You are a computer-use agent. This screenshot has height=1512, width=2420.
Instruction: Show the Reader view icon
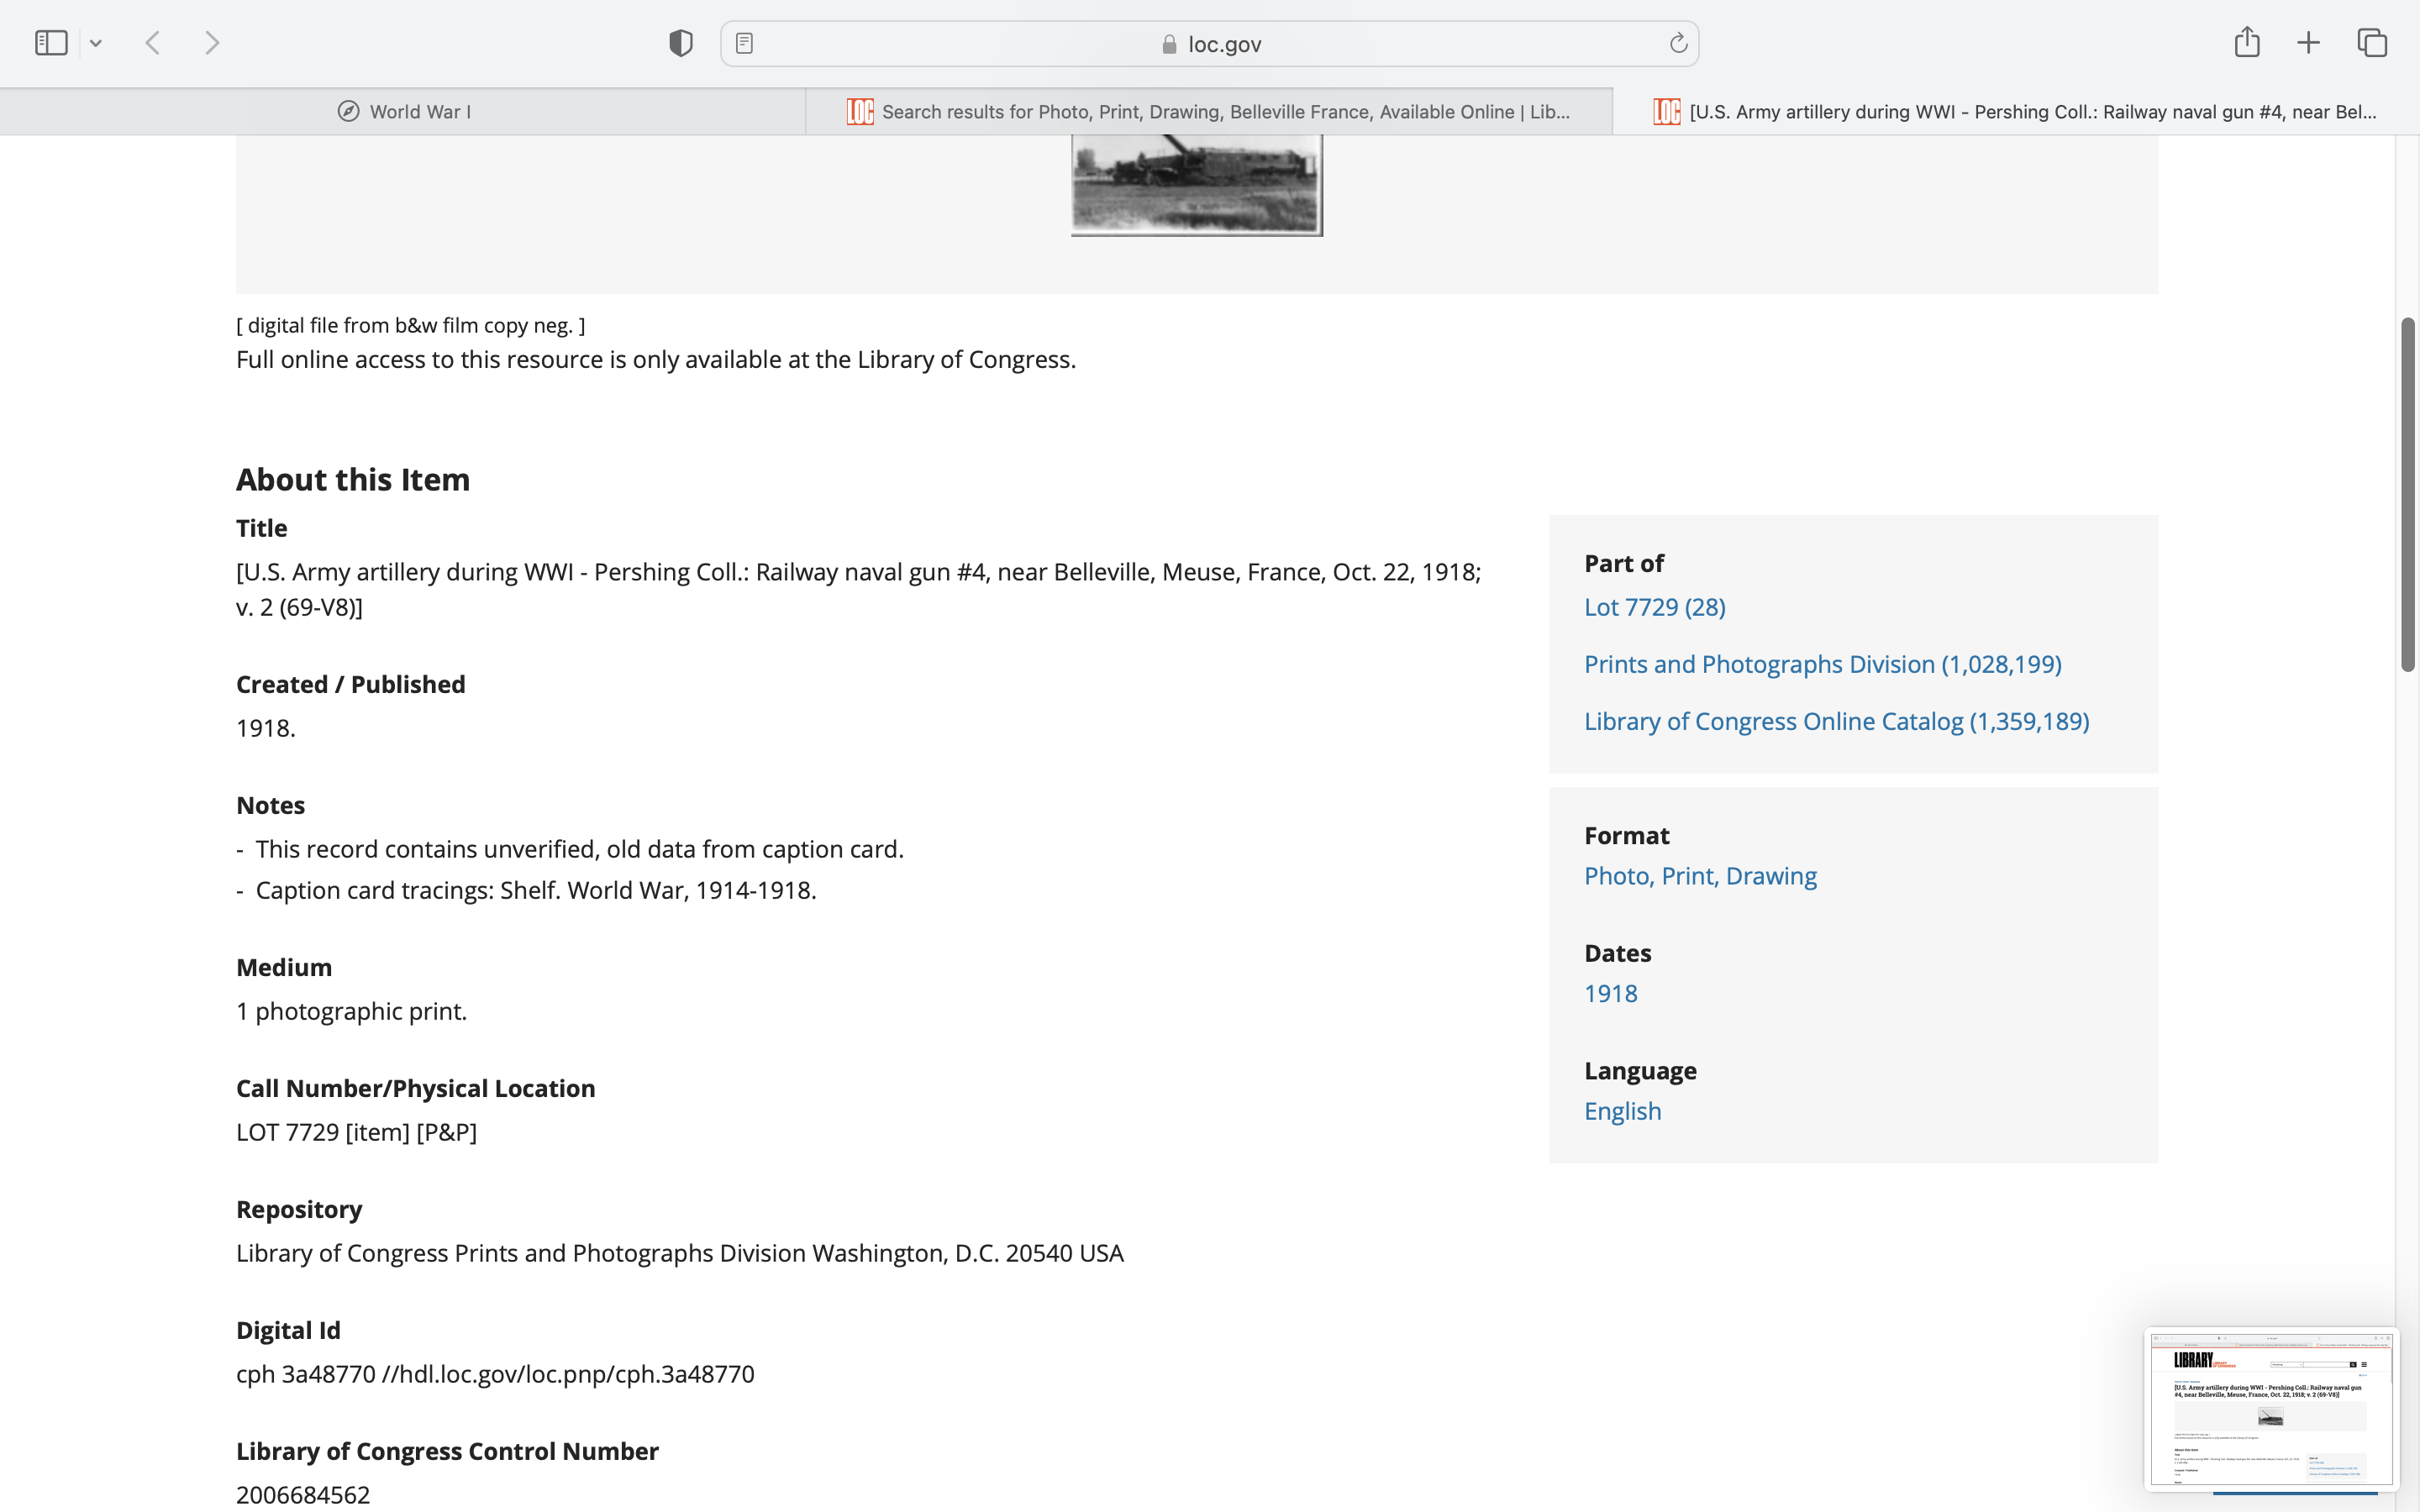pos(744,43)
